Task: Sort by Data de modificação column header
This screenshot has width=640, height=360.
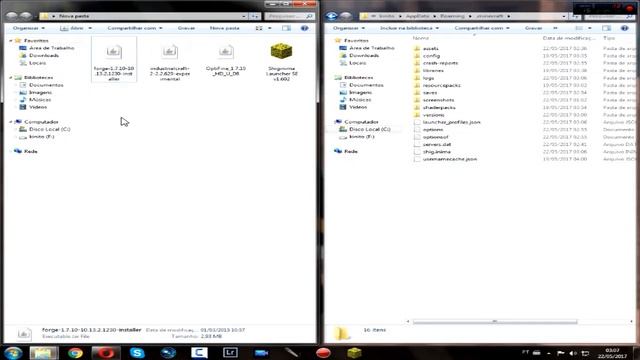Action: click(569, 38)
